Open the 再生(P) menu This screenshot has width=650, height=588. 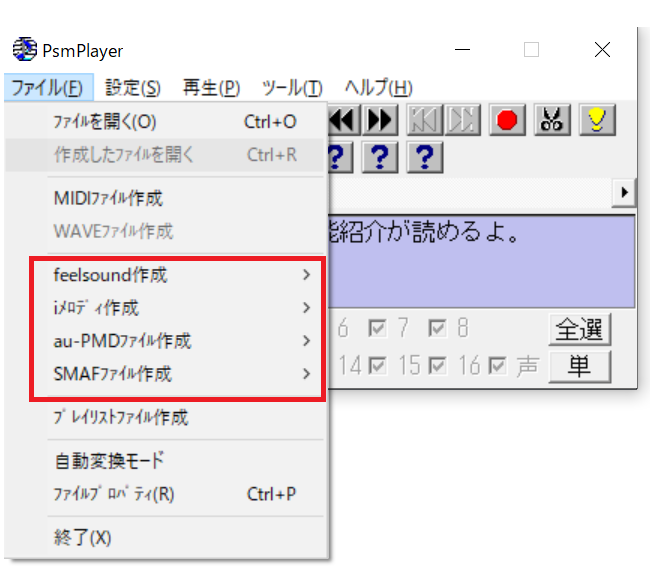211,87
